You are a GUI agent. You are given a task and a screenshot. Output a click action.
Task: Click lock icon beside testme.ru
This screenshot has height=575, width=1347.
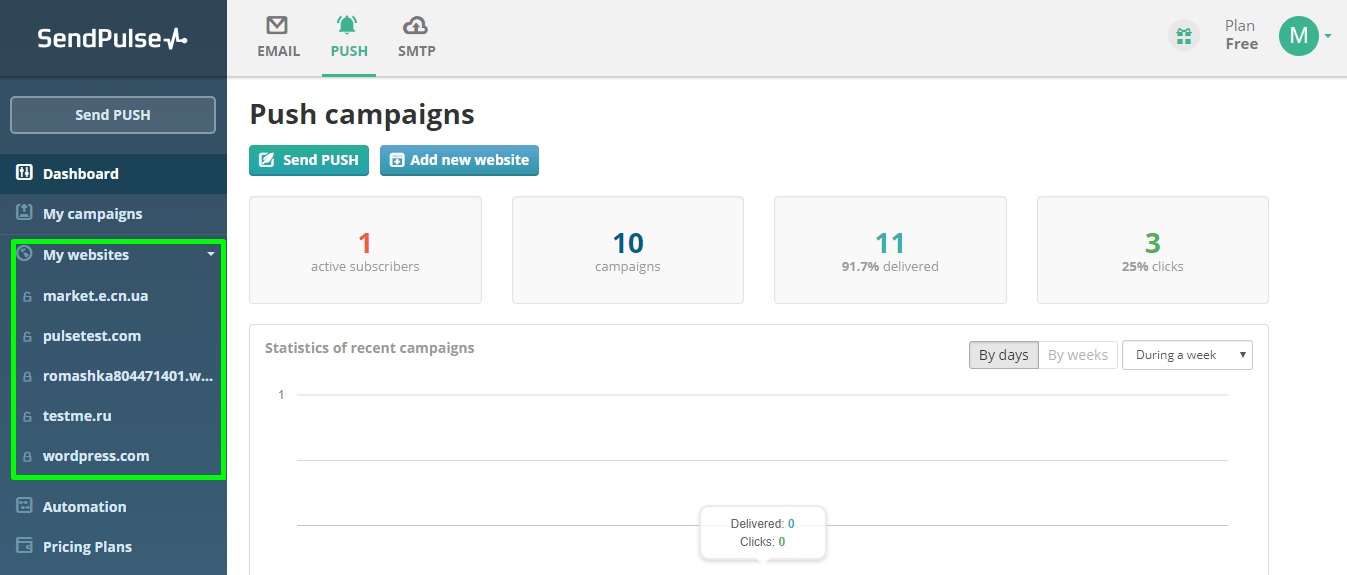coord(27,417)
